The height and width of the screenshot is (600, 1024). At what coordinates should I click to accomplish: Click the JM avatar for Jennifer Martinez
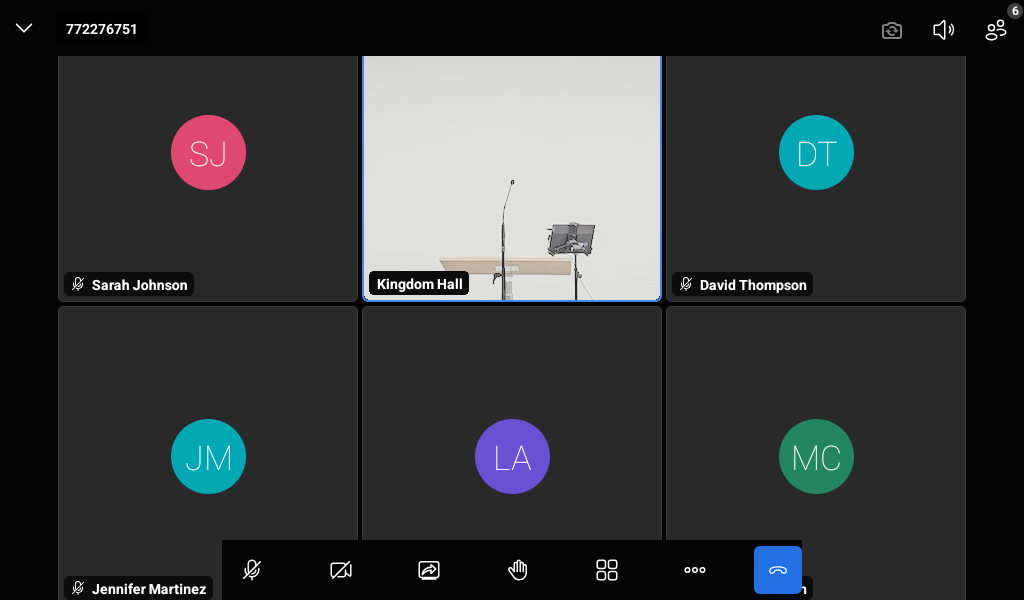pyautogui.click(x=208, y=456)
